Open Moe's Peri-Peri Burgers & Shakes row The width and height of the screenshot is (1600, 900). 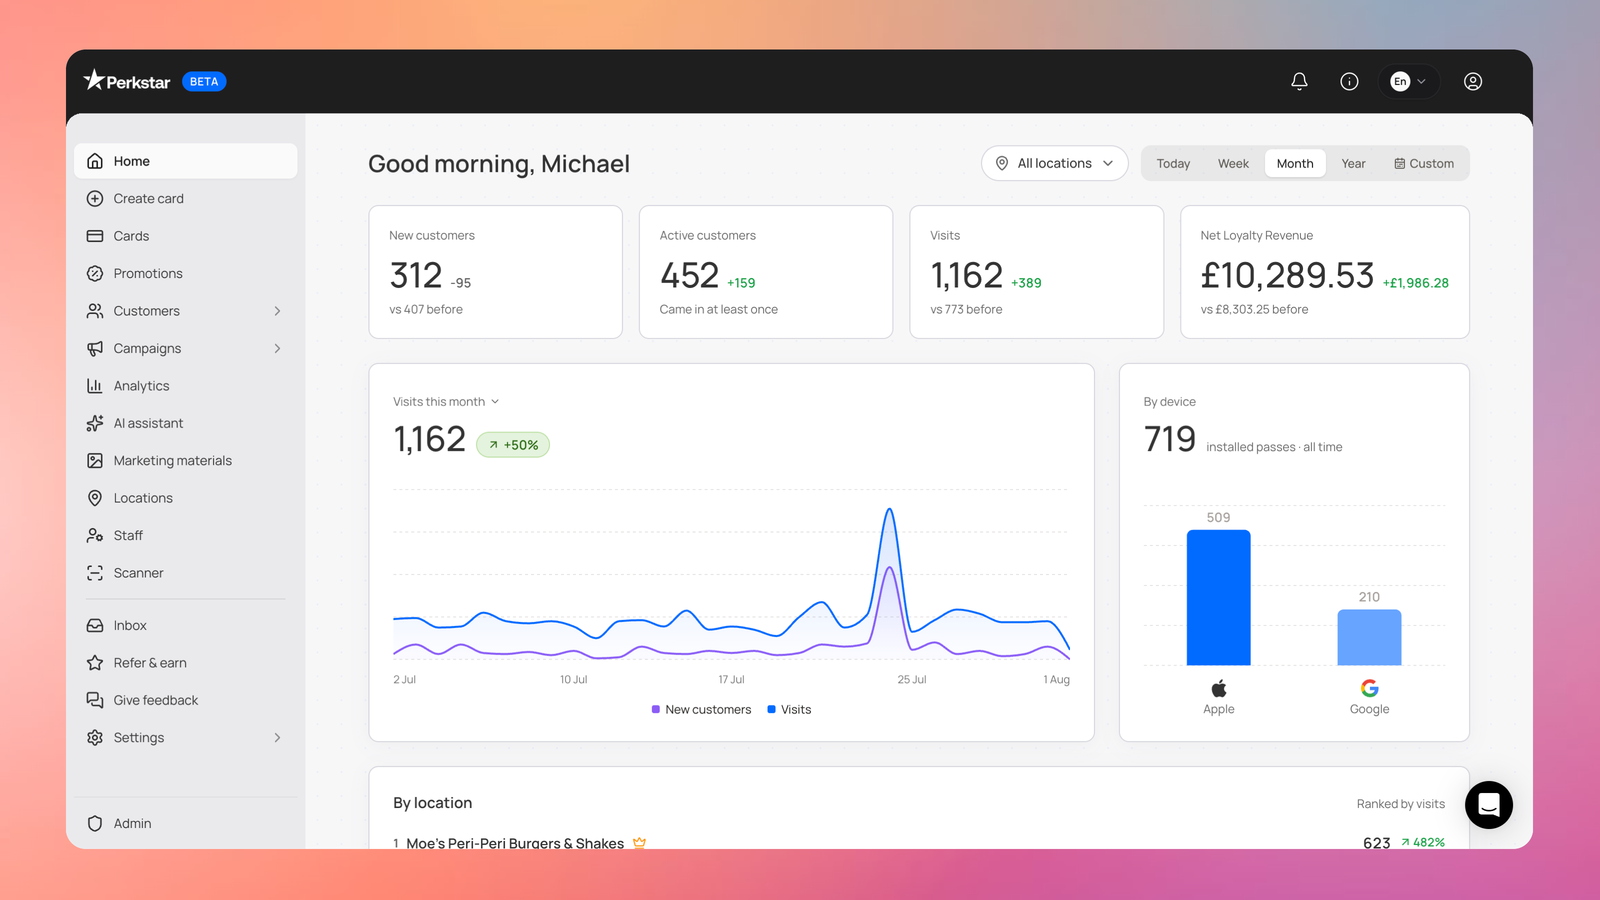pos(919,843)
